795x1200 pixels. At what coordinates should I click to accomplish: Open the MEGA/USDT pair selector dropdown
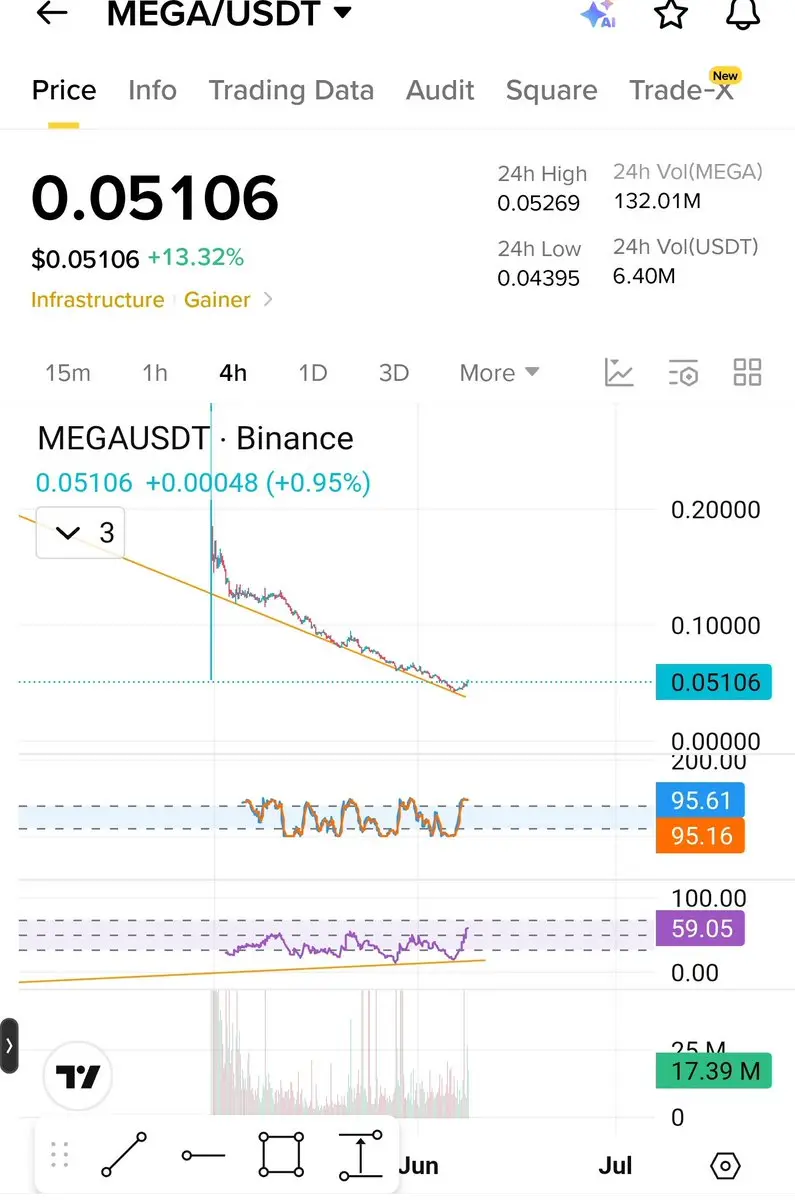[x=229, y=14]
